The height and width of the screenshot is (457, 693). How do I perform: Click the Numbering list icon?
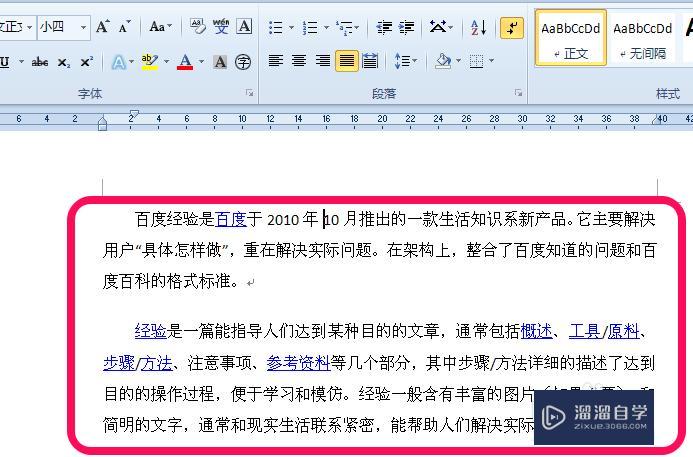pos(310,28)
